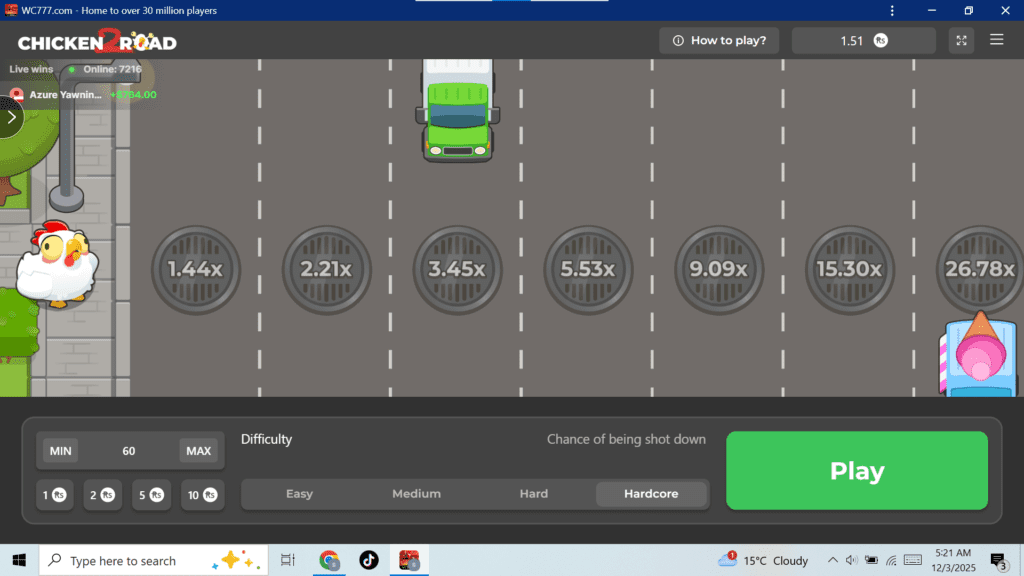Click the bet amount field showing 60
Viewport: 1024px width, 576px height.
[129, 451]
